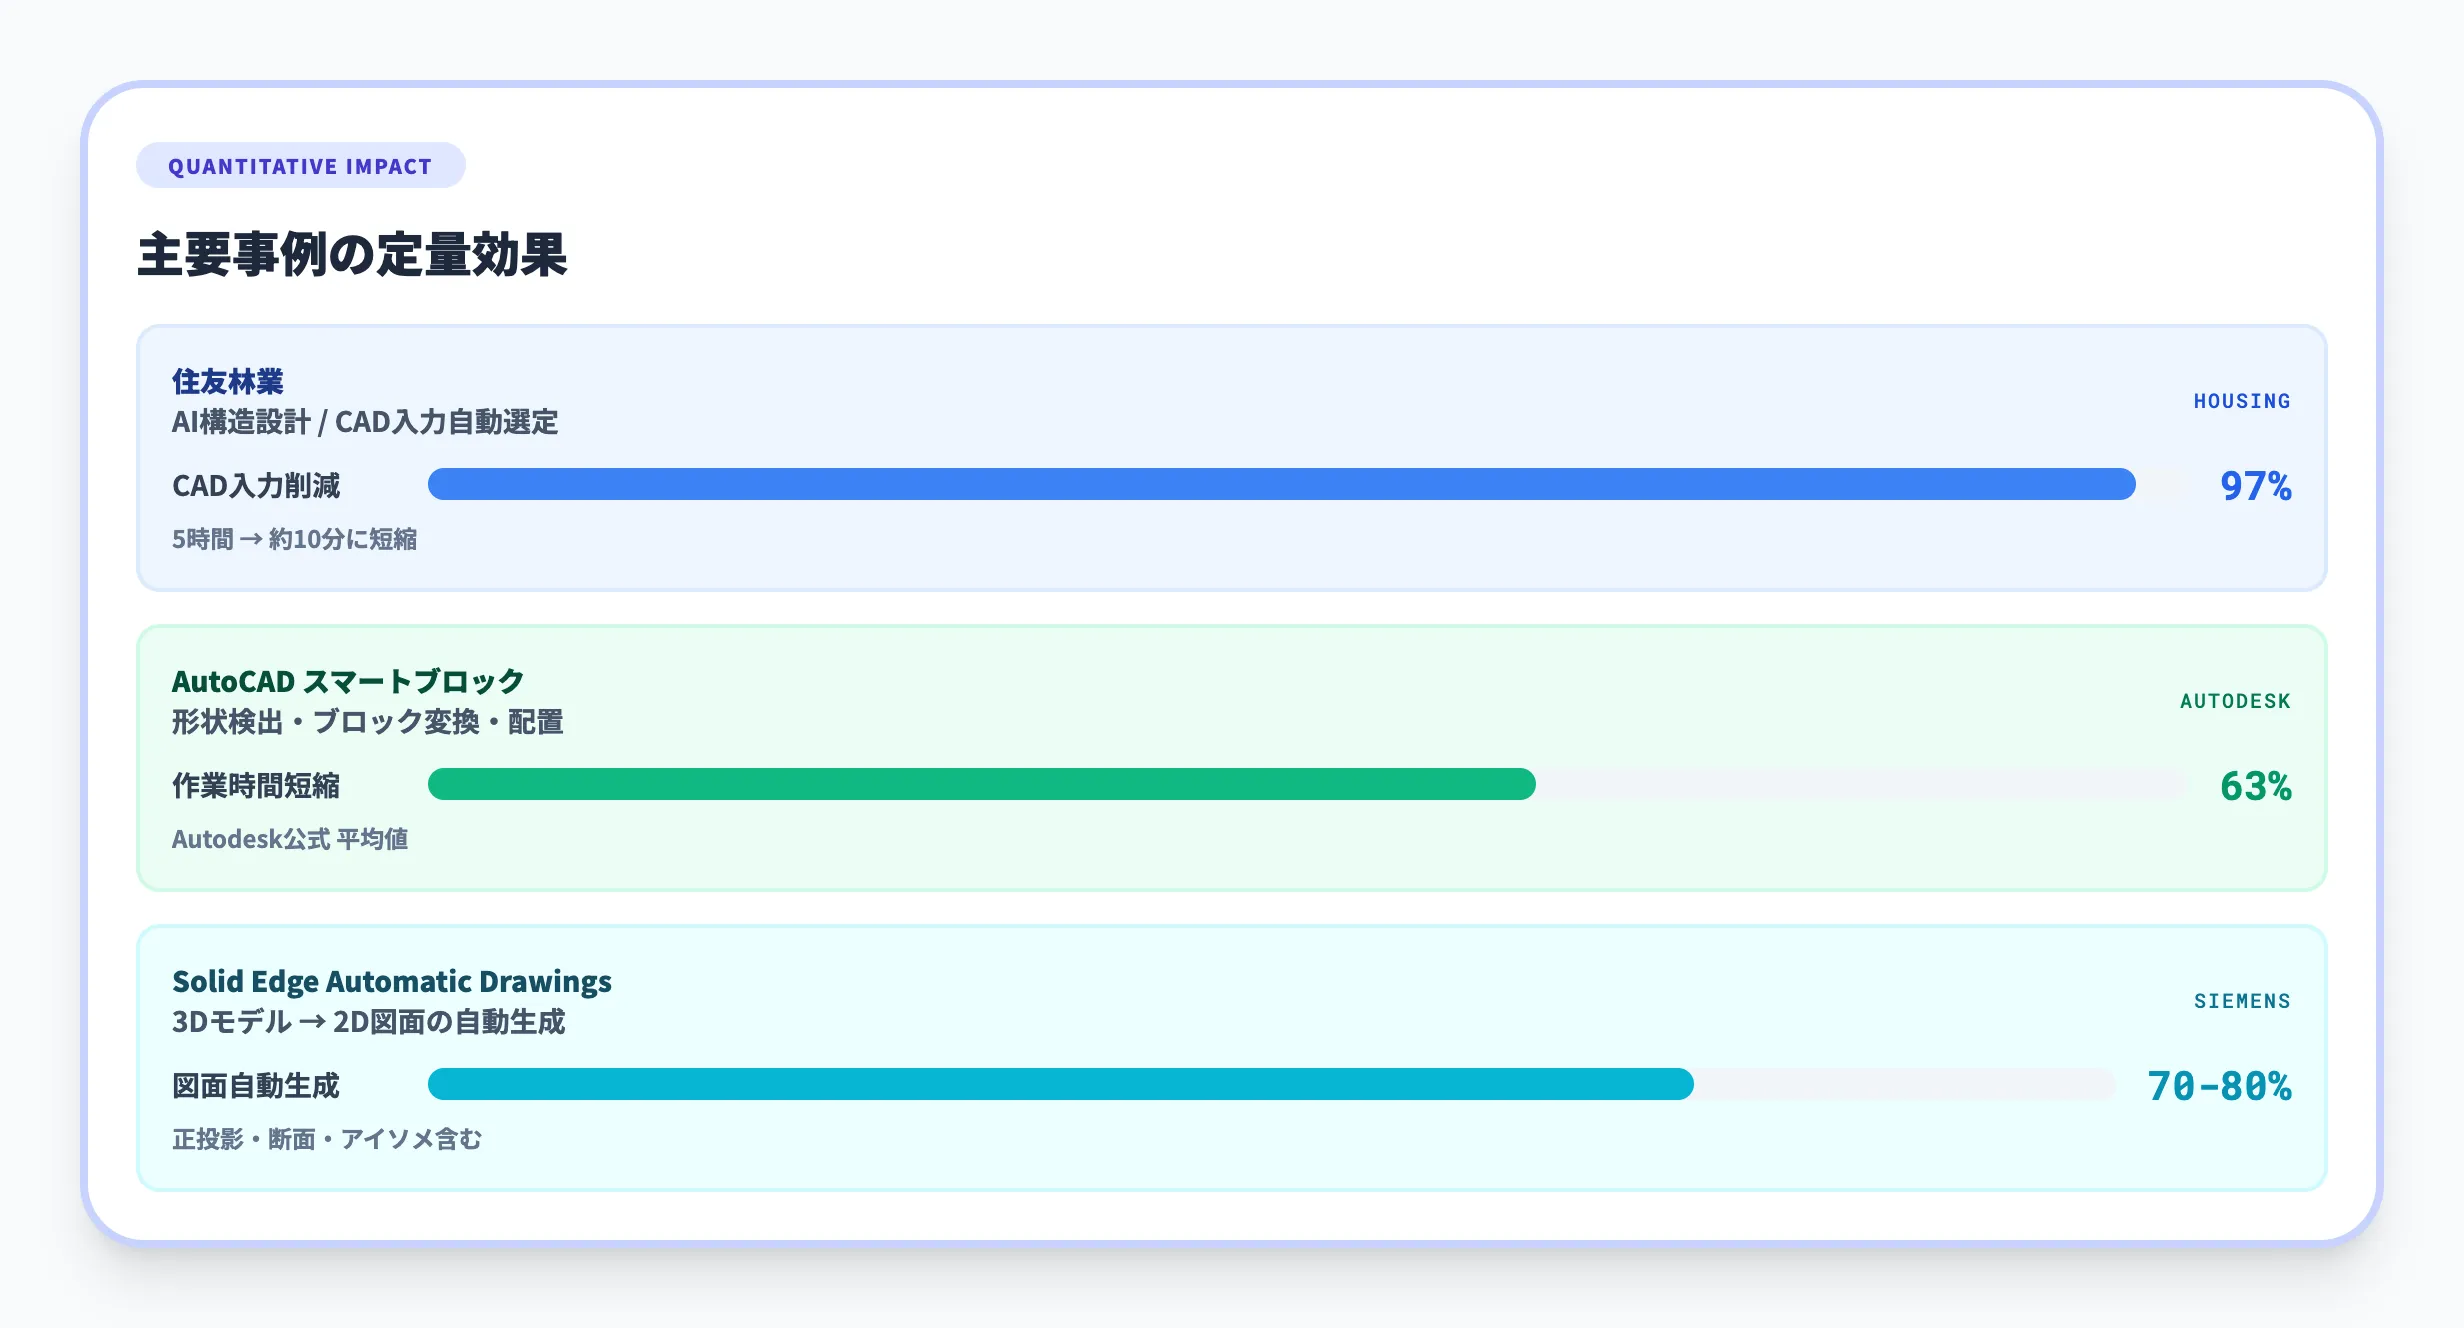Open the 住友林業 case title
Viewport: 2464px width, 1328px height.
point(228,381)
